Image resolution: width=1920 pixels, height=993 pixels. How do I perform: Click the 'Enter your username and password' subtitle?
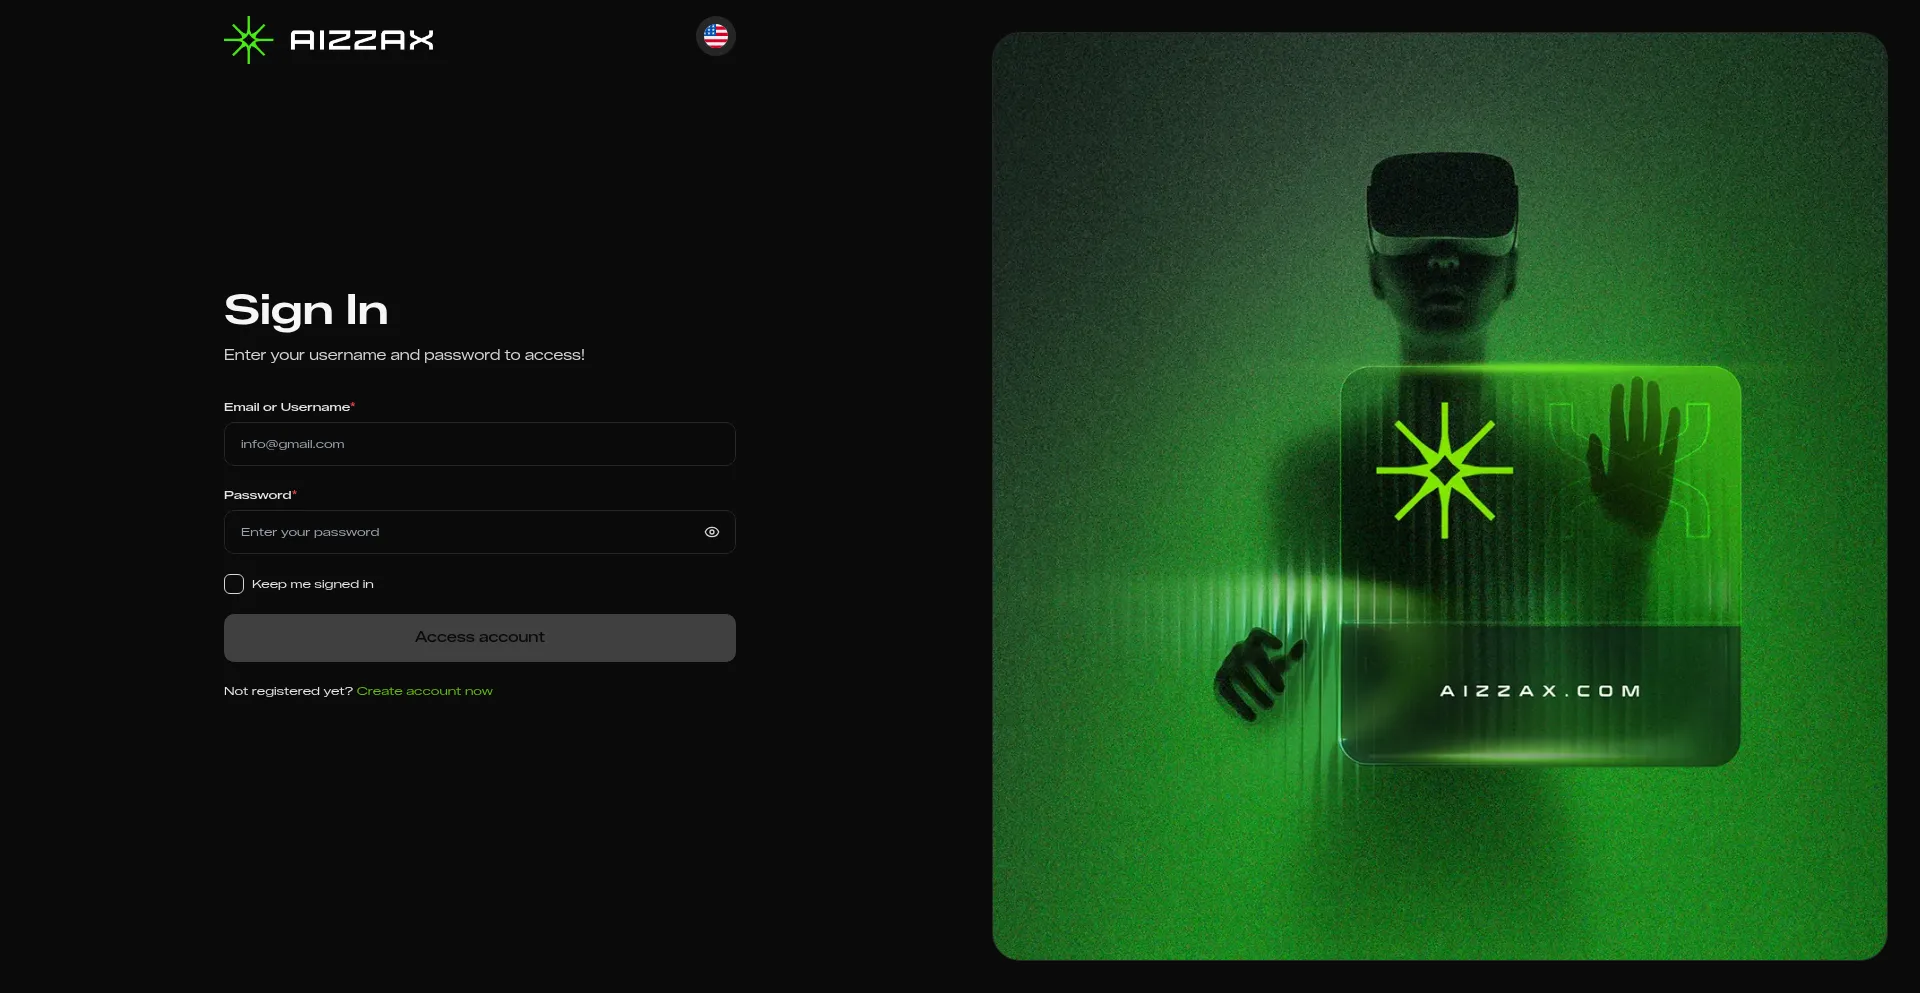[404, 355]
